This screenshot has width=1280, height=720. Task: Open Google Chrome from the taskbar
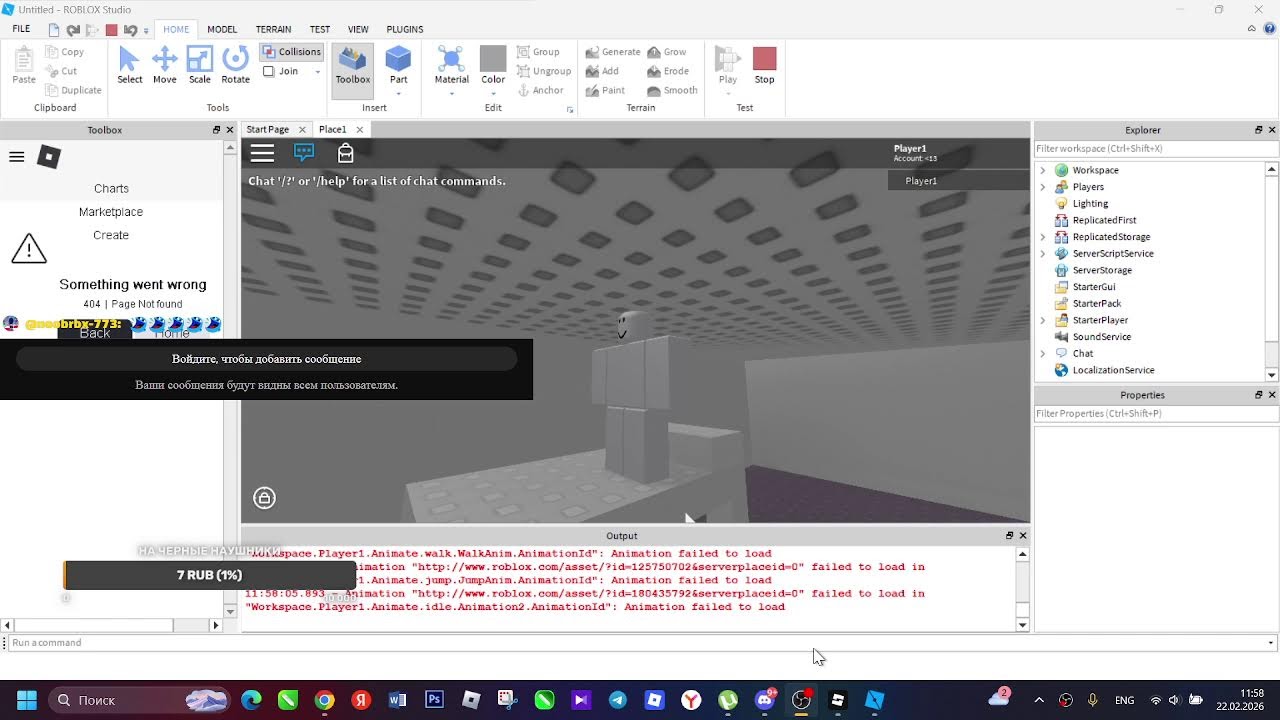tap(324, 700)
